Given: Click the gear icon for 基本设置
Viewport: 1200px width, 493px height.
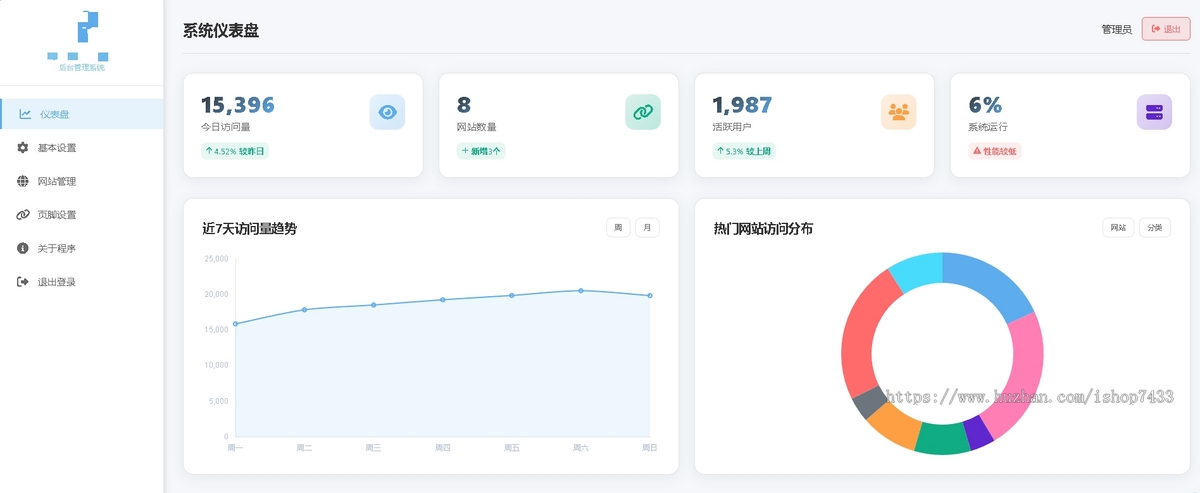Looking at the screenshot, I should point(23,148).
